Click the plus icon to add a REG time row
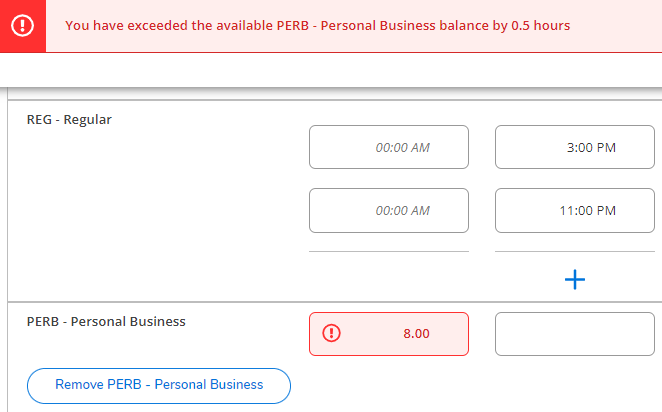Viewport: 662px width, 412px height. point(575,280)
